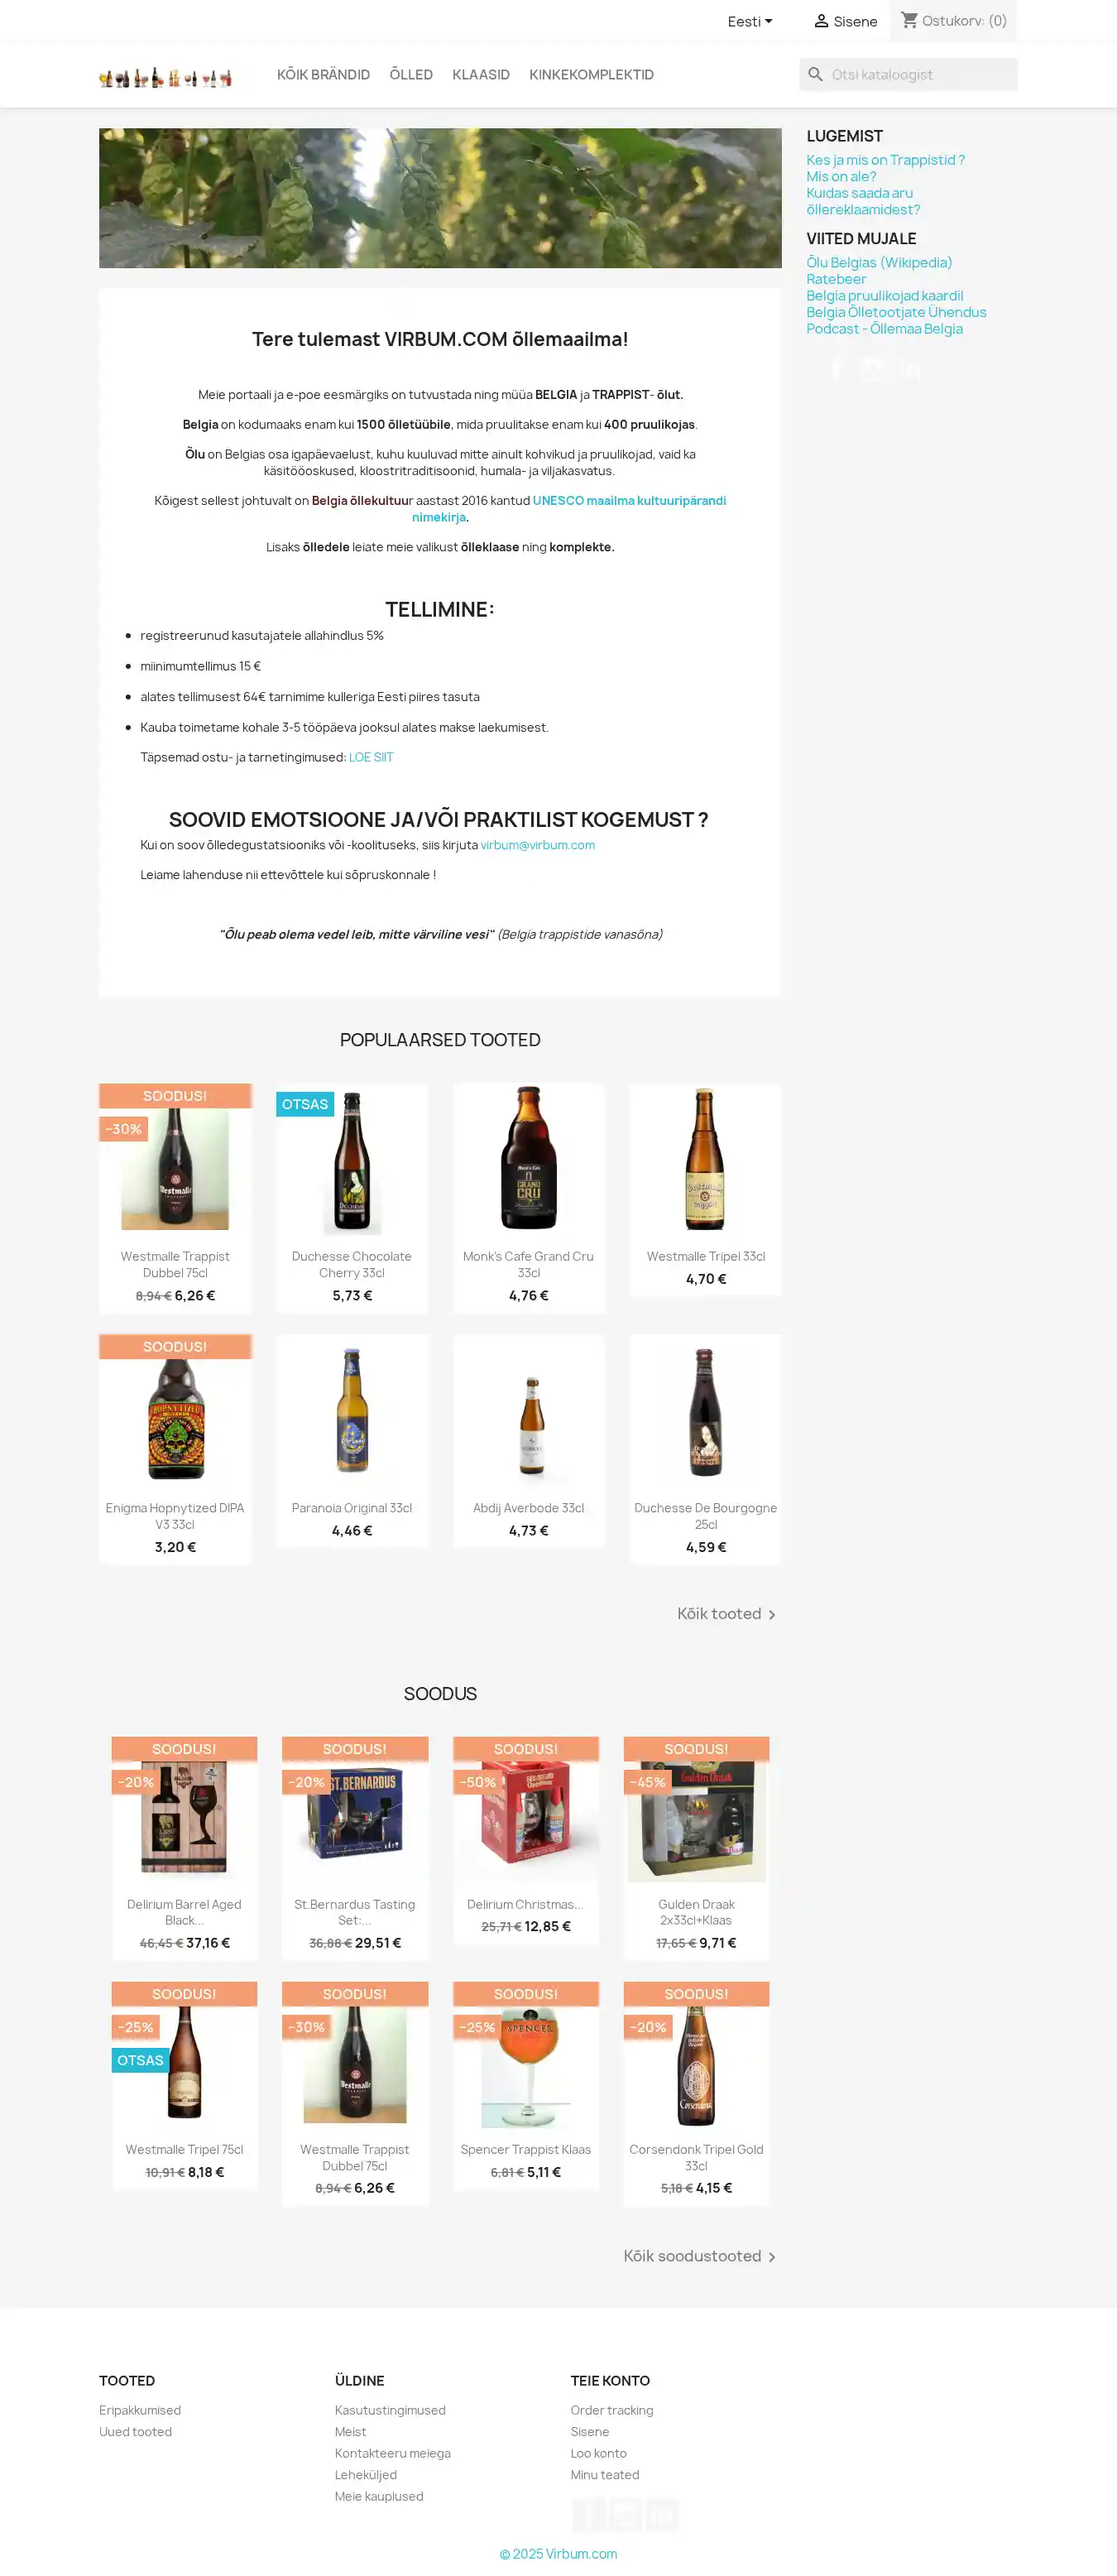
Task: Open the footer Facebook icon
Action: tap(589, 2514)
